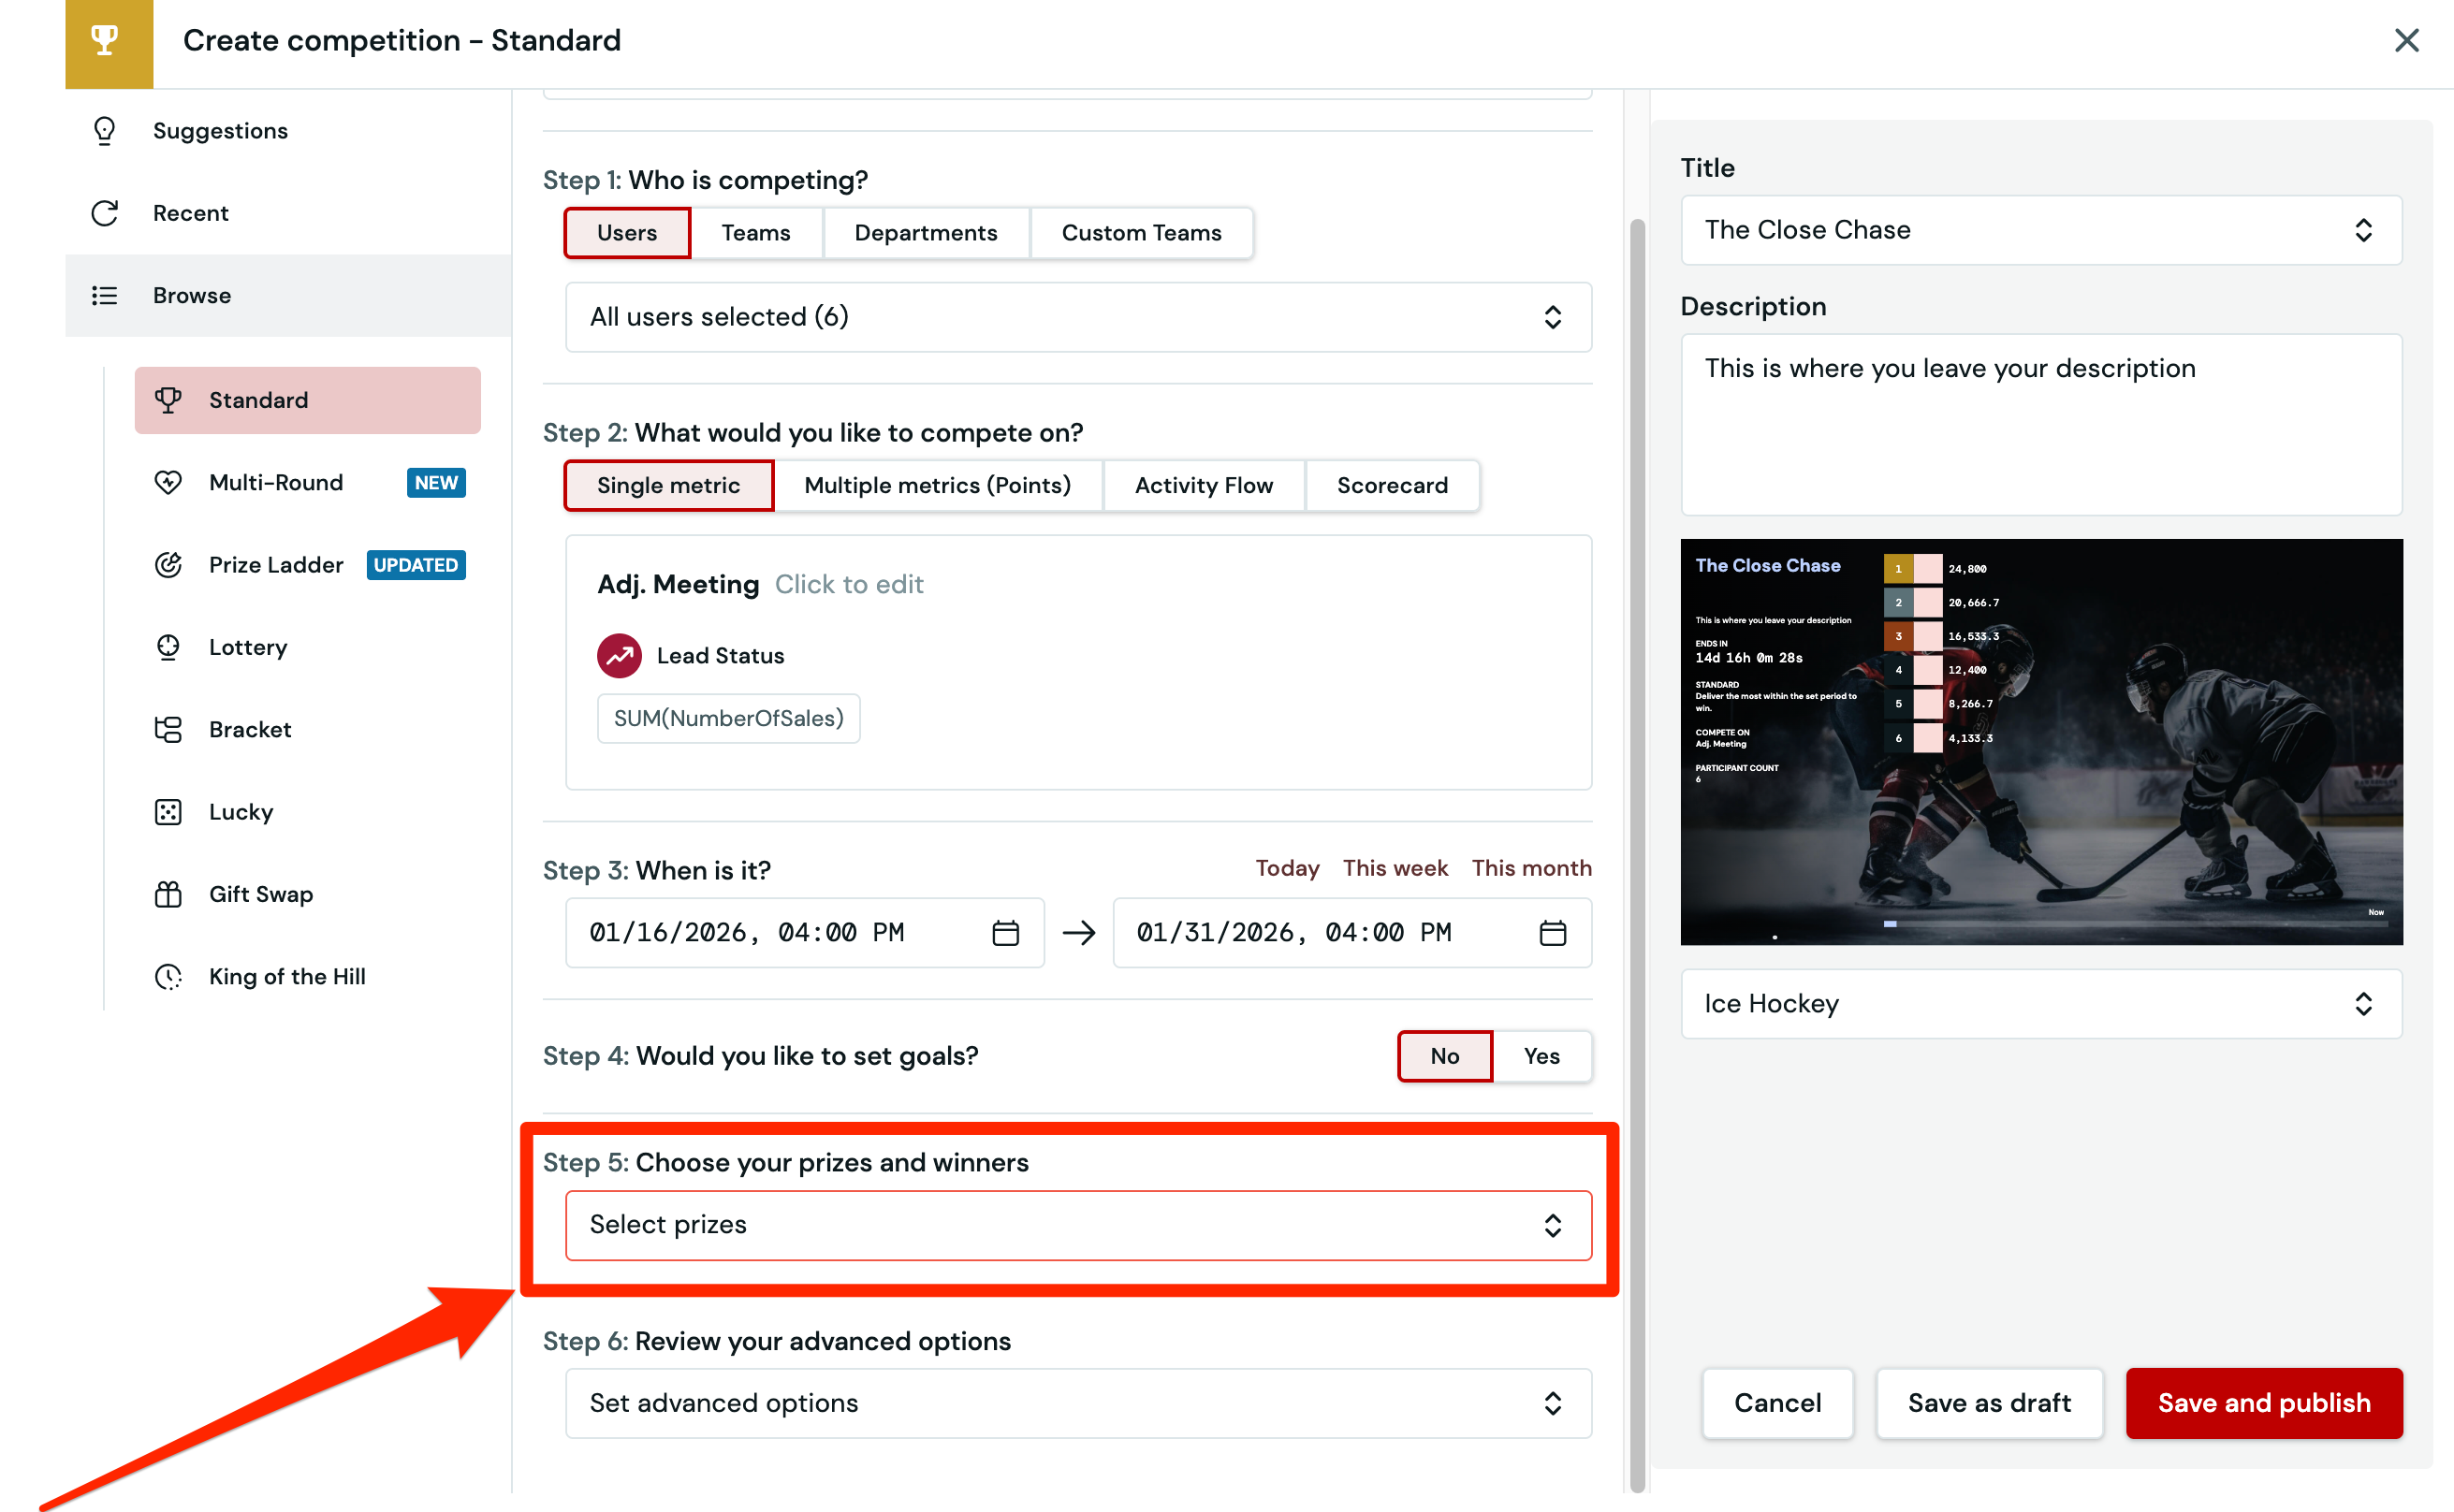Image resolution: width=2454 pixels, height=1512 pixels.
Task: Open start date calendar picker icon
Action: (1005, 933)
